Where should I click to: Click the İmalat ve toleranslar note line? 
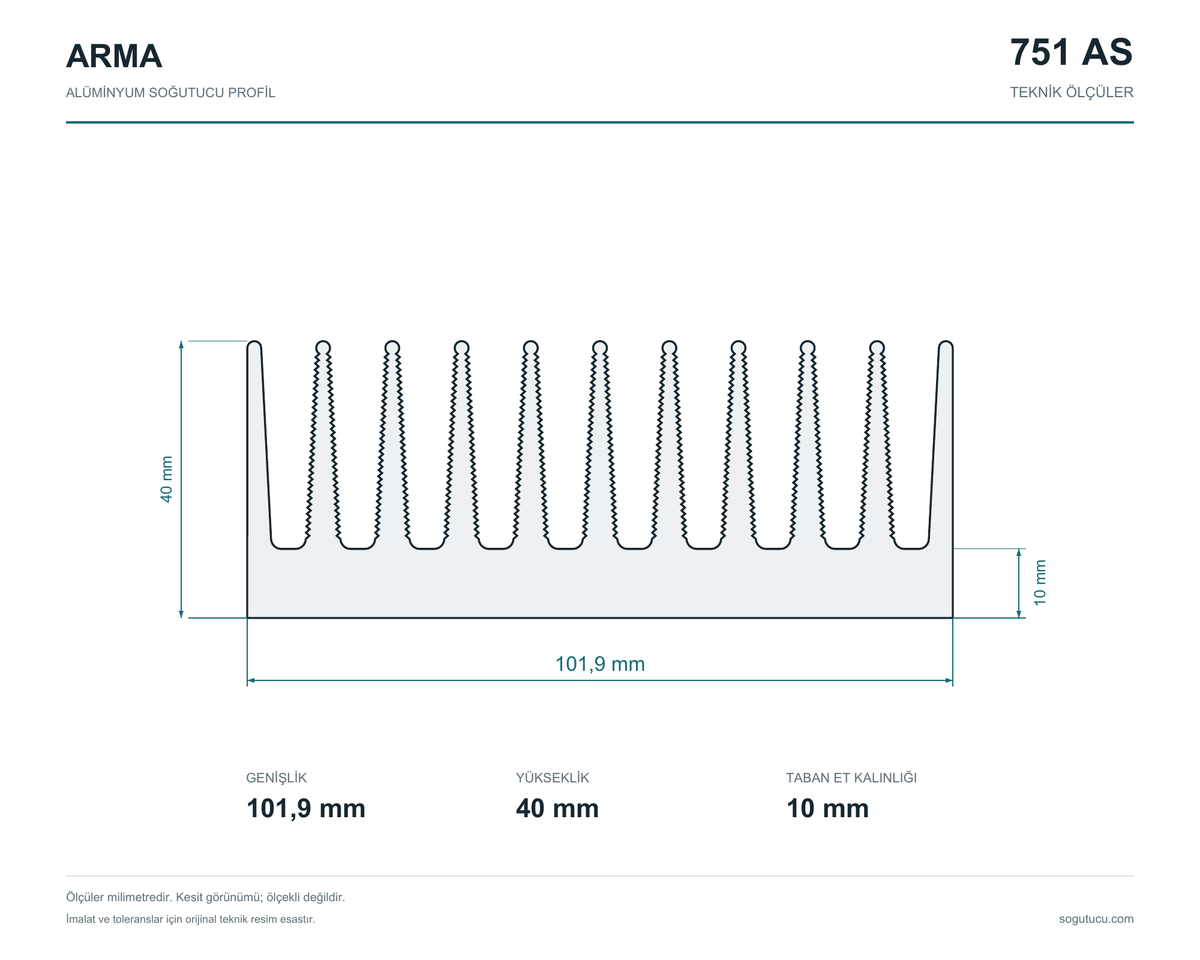[x=190, y=919]
